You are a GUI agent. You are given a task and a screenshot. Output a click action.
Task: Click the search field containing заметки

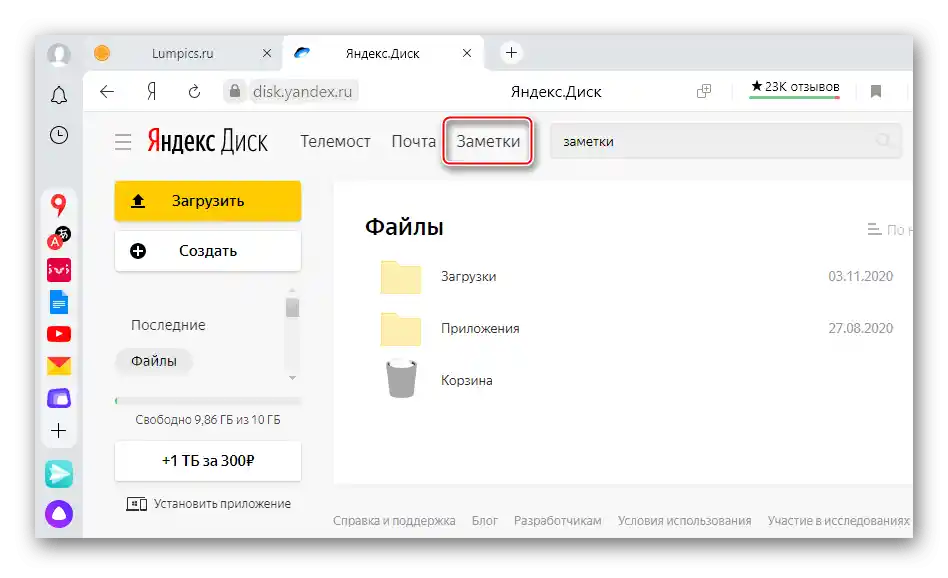click(x=726, y=141)
